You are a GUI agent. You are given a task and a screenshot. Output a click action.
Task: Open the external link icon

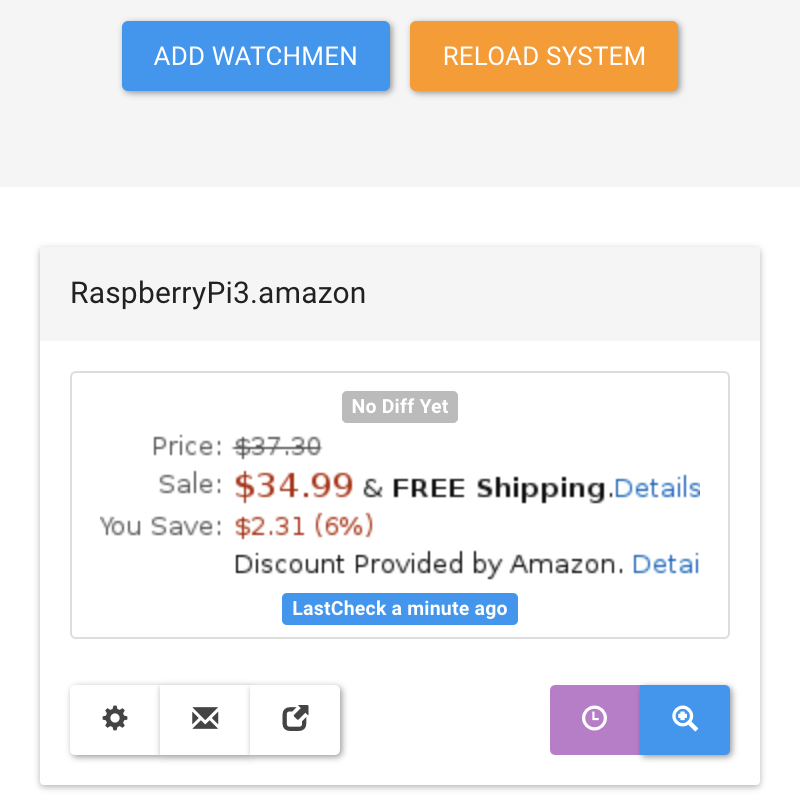(295, 718)
